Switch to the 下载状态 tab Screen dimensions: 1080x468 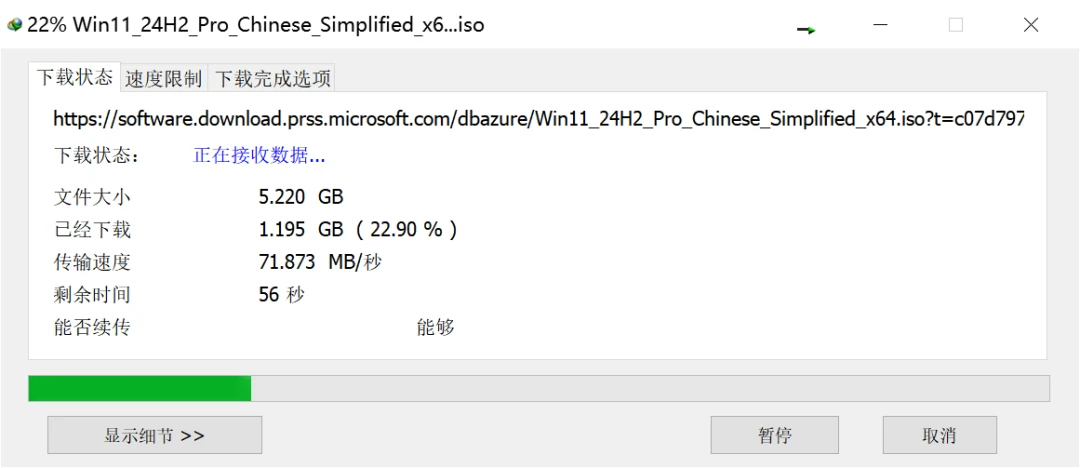[x=74, y=77]
